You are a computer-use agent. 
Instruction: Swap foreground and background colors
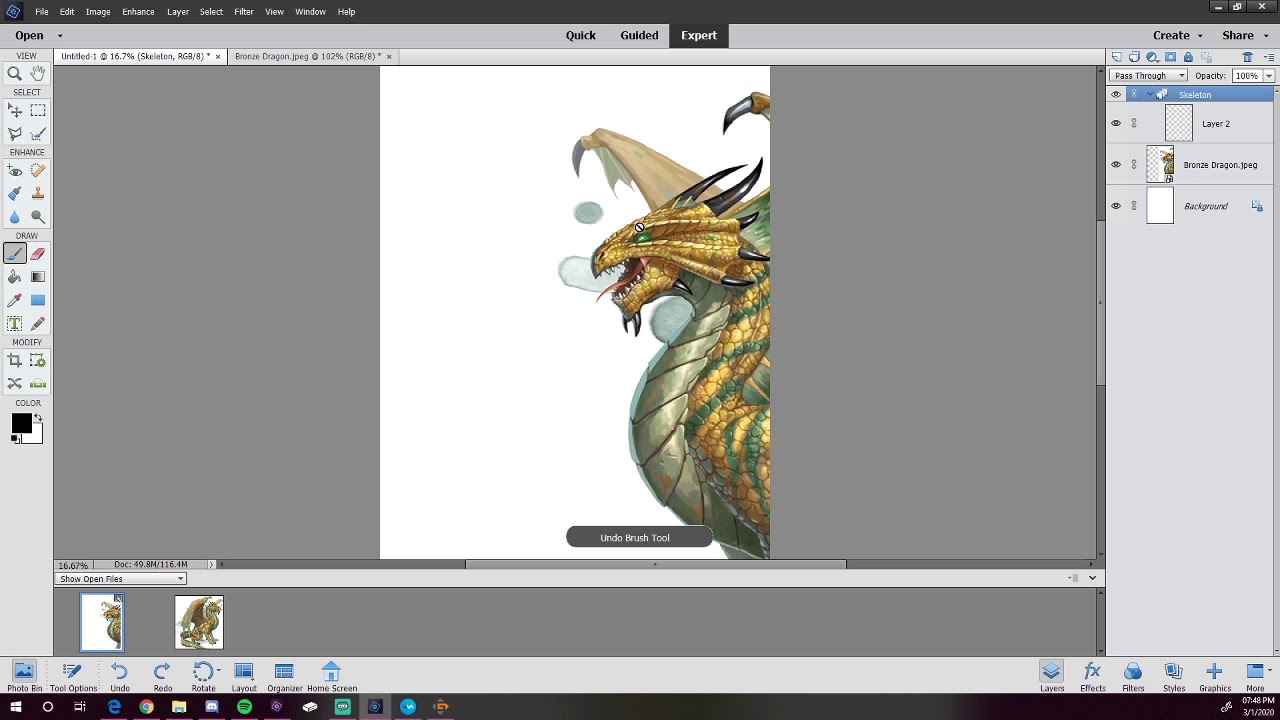pyautogui.click(x=38, y=418)
